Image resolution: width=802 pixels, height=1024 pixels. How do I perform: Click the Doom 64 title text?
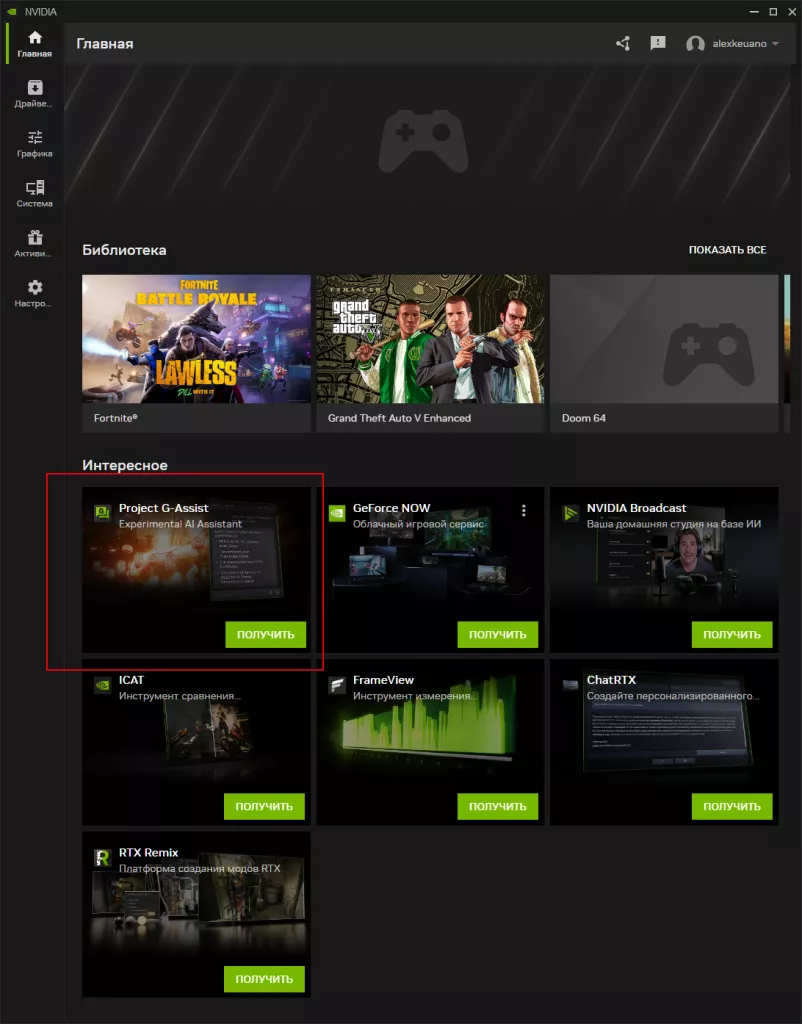tap(583, 418)
